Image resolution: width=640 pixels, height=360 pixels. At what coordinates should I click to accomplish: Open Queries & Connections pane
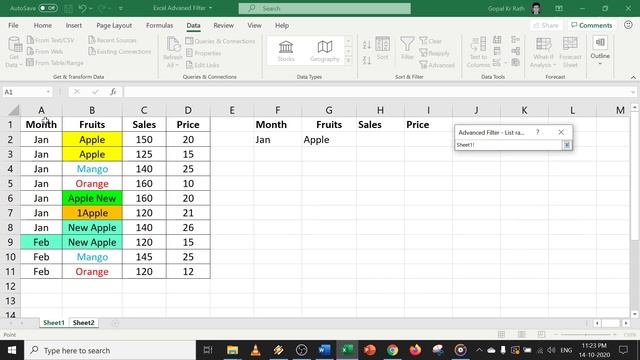pyautogui.click(x=220, y=41)
